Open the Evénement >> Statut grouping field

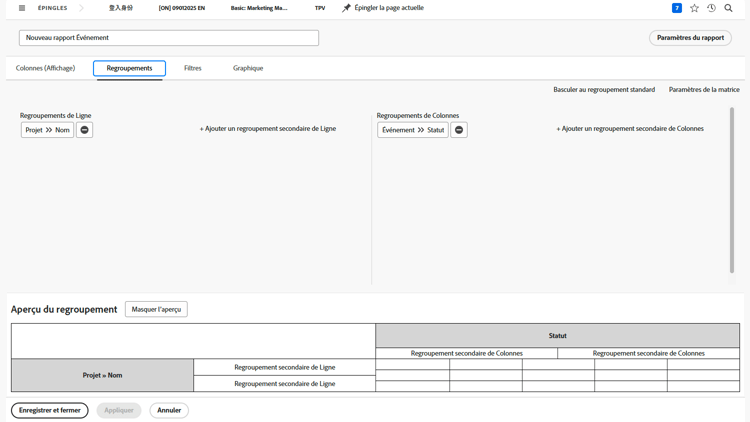(413, 130)
